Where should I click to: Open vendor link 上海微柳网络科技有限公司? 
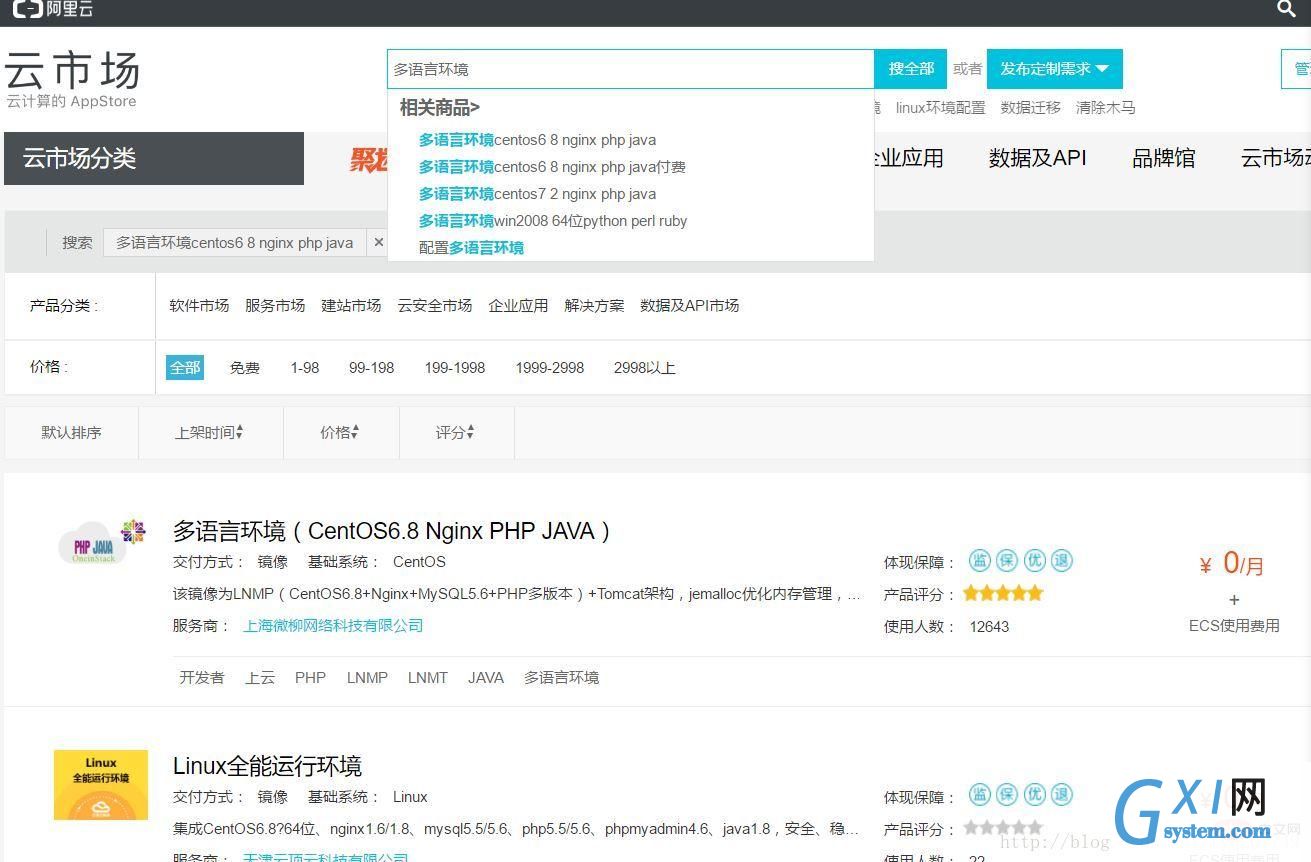point(333,625)
